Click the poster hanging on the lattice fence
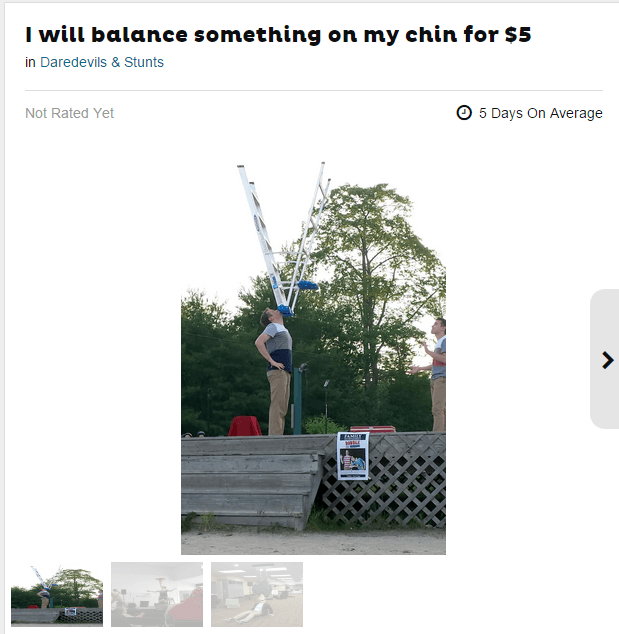619x634 pixels. (x=353, y=456)
